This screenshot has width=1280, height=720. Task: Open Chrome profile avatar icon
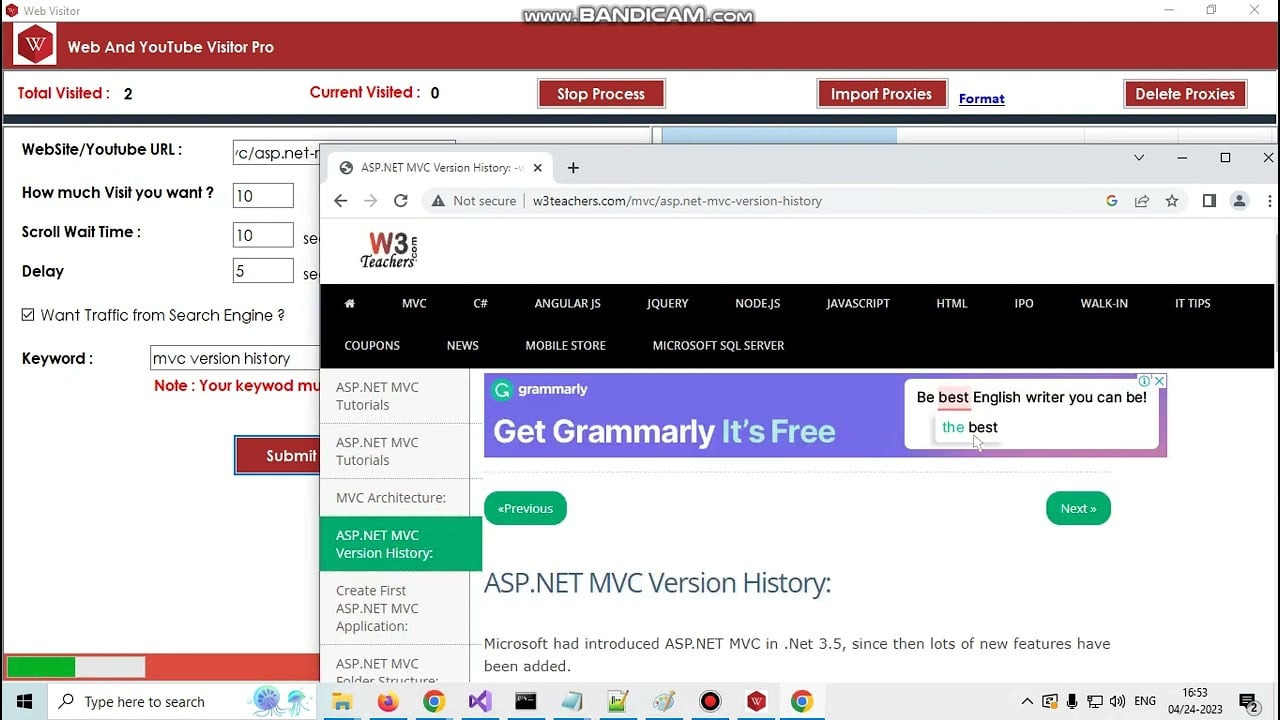(x=1239, y=201)
